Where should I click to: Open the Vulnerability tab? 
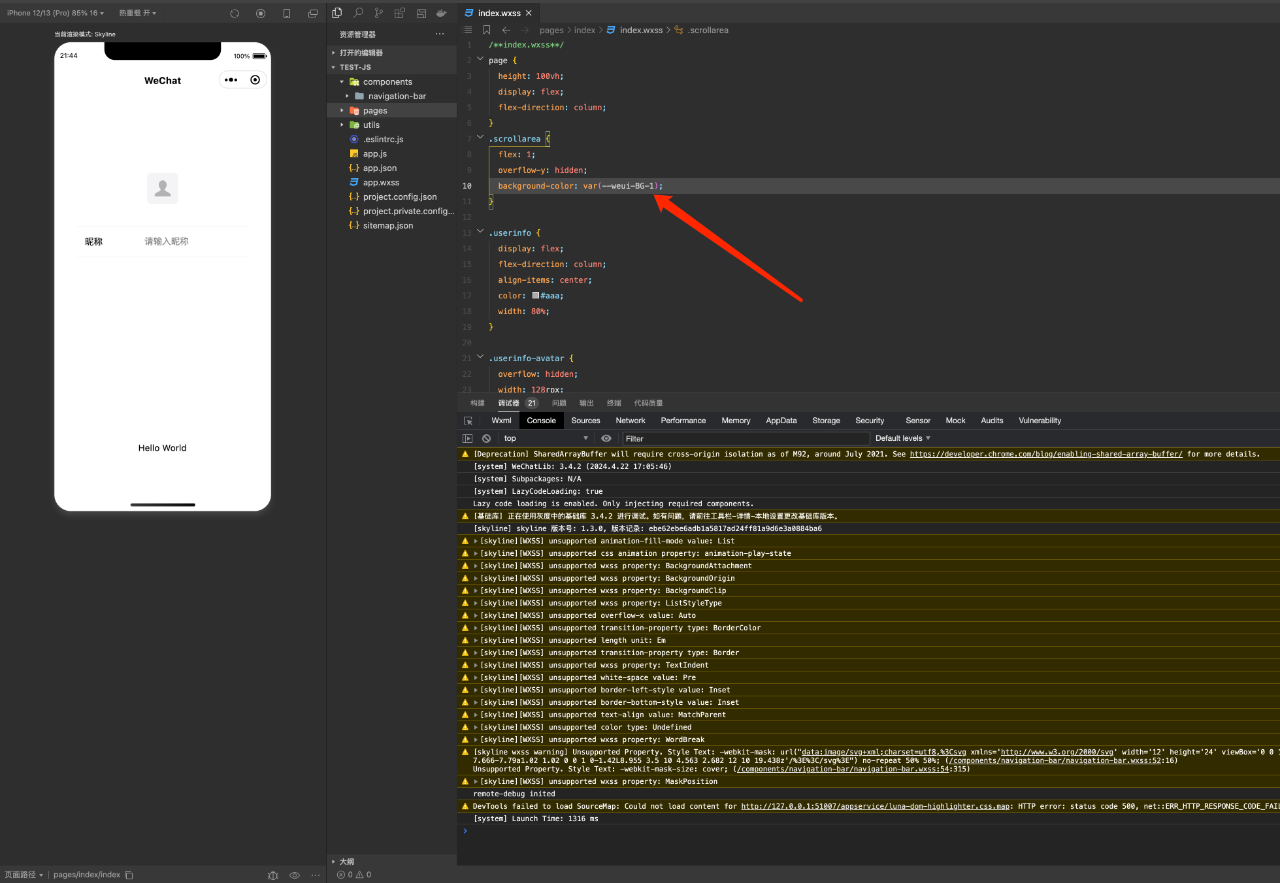coord(1040,421)
